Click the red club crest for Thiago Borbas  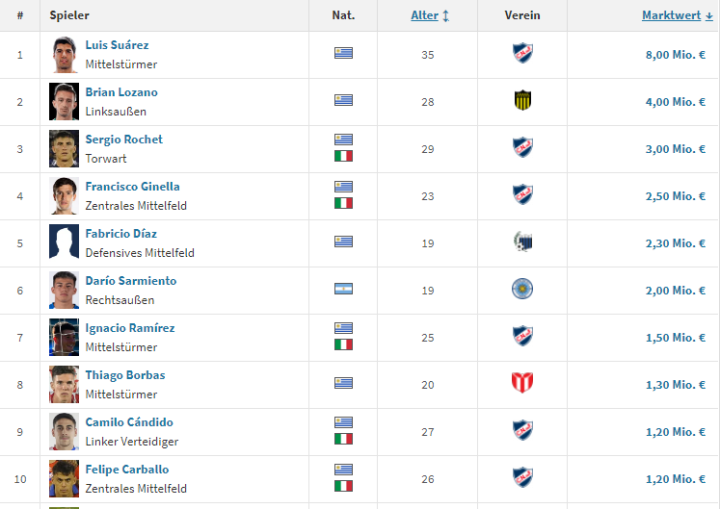point(522,384)
